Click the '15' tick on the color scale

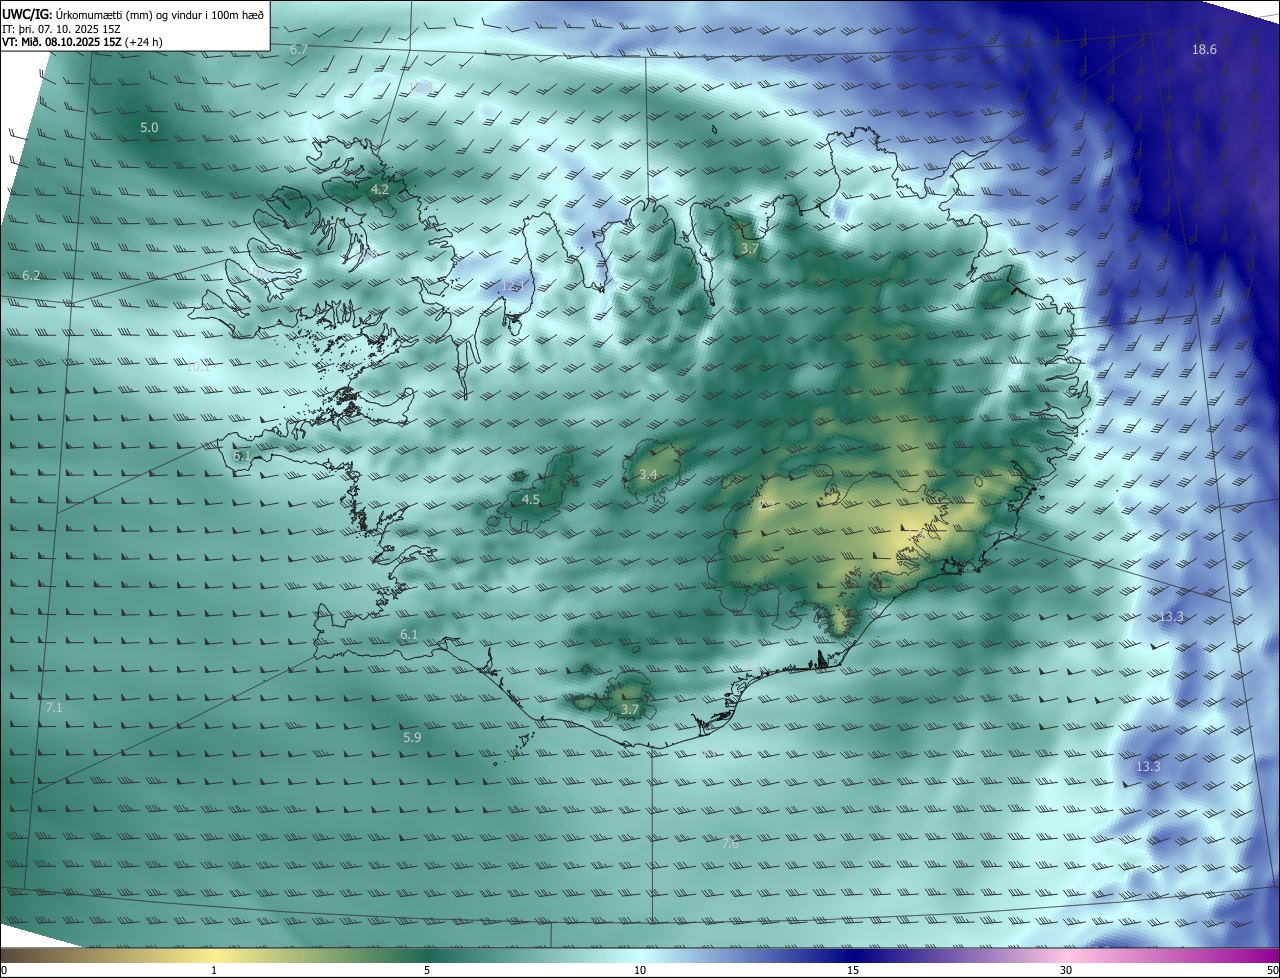click(853, 970)
